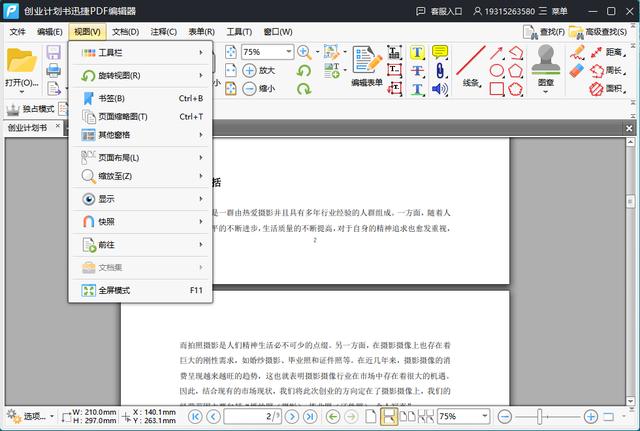Open the toolbar zoom 75% combo box
This screenshot has width=640, height=431.
click(267, 52)
